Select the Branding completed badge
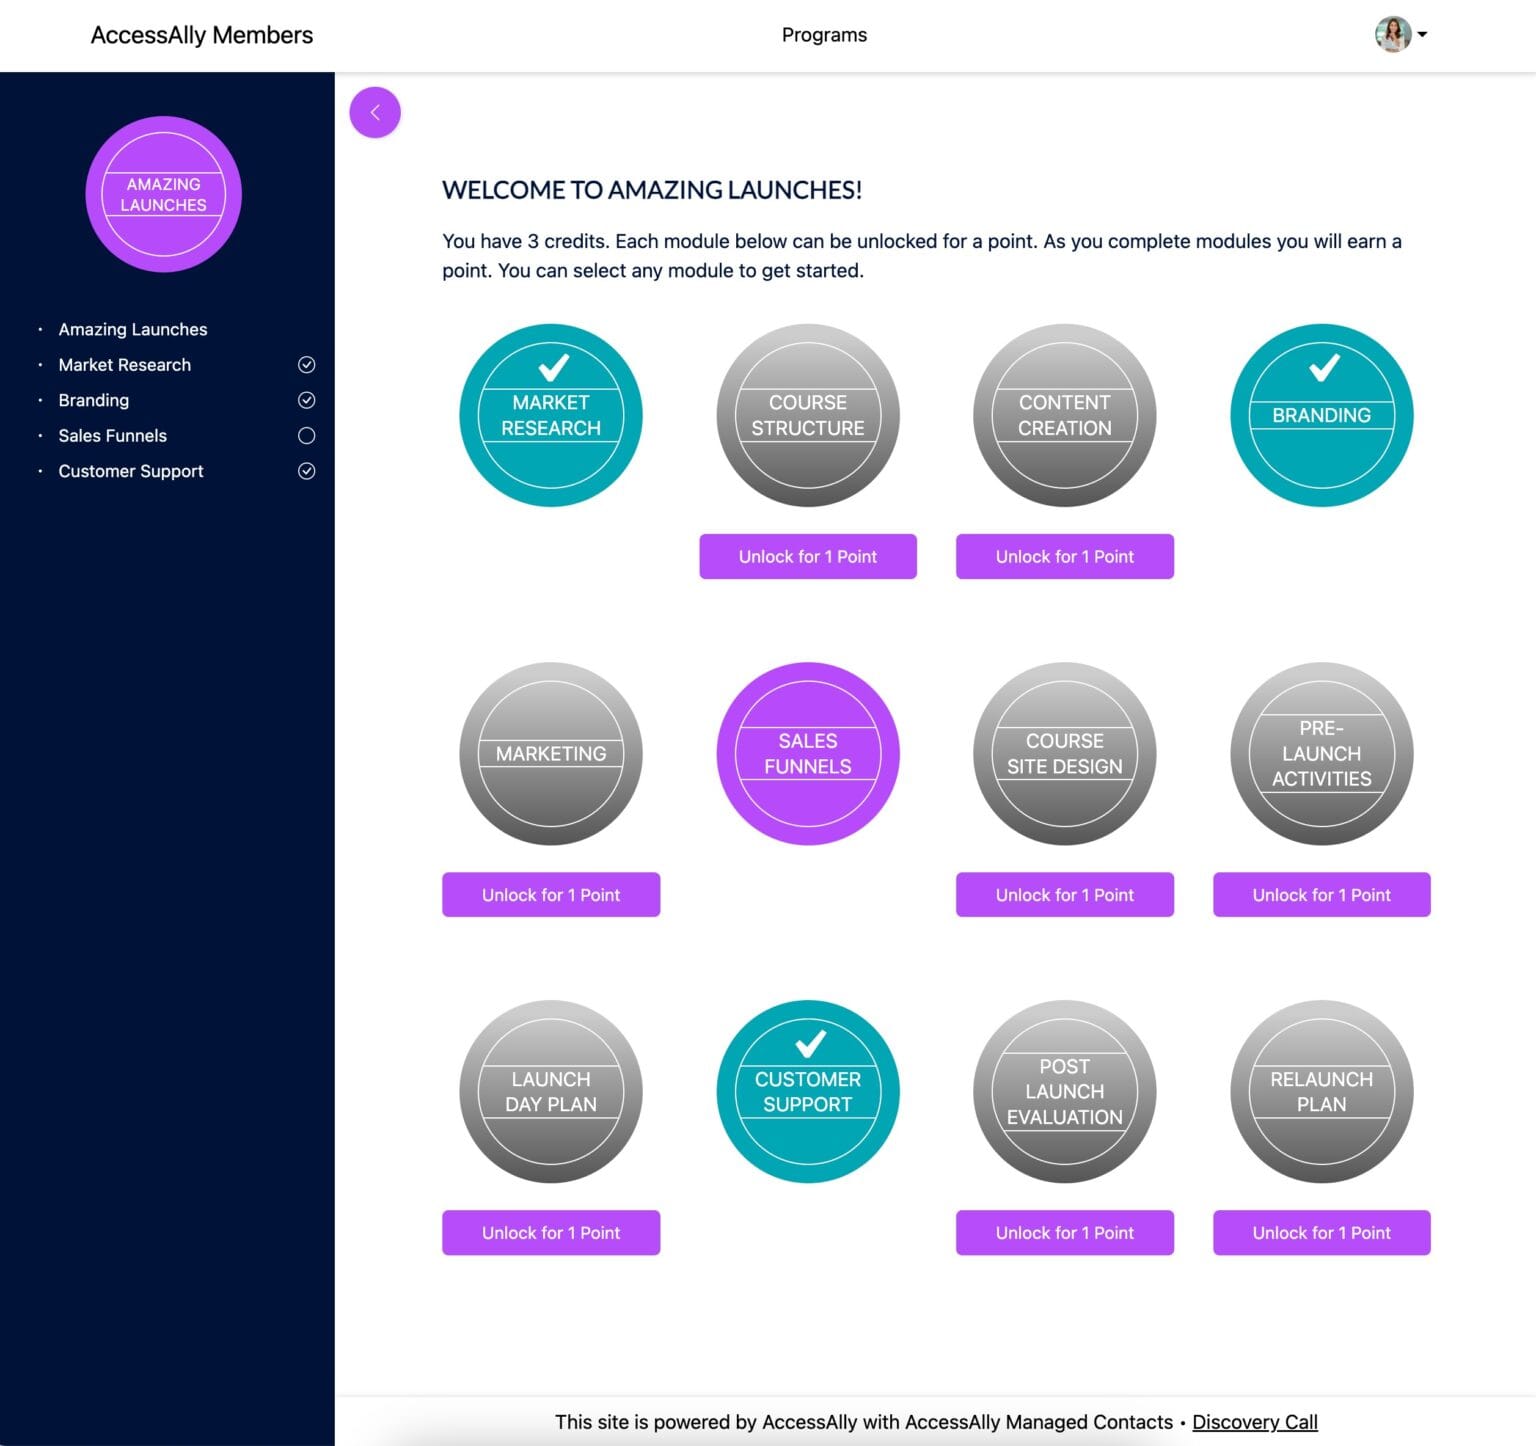This screenshot has height=1446, width=1536. 1321,414
